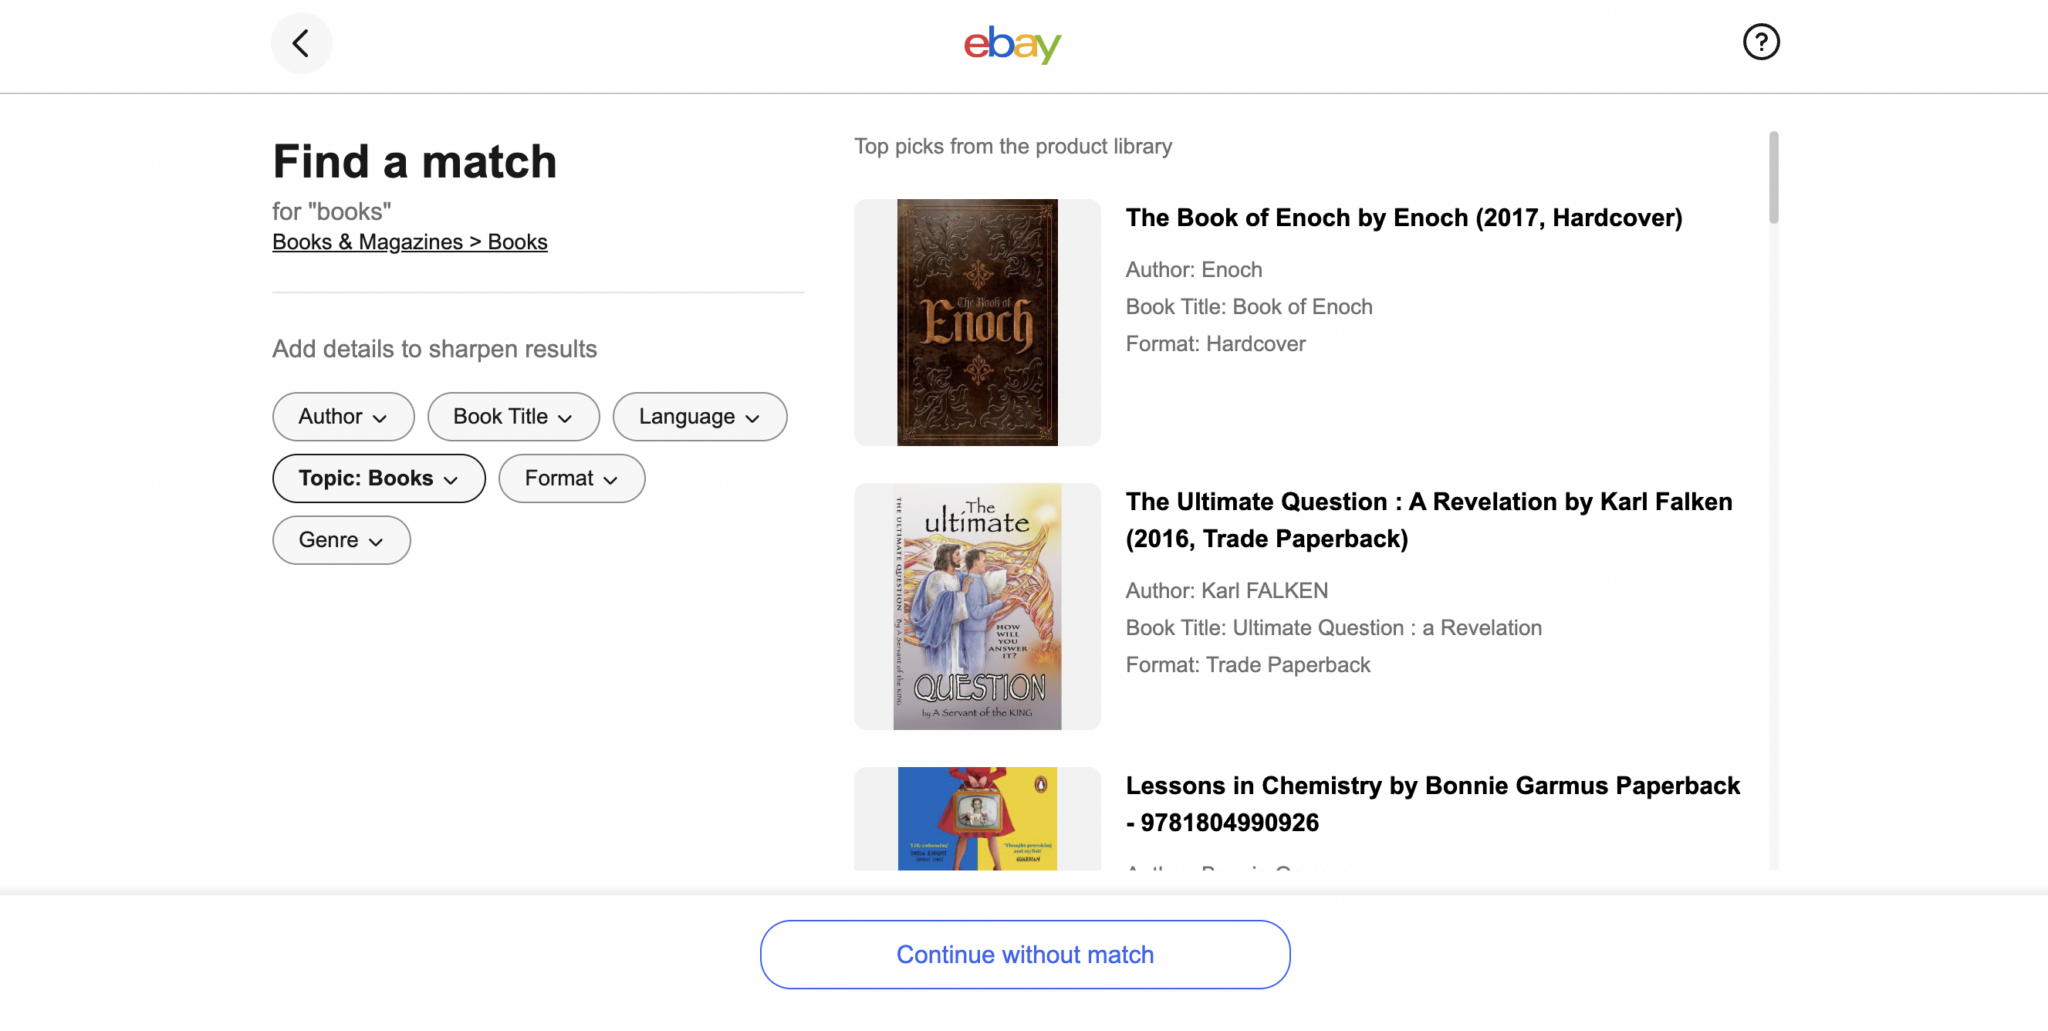Open the Topic: Books filter
Viewport: 2048px width, 1031px height.
(378, 478)
